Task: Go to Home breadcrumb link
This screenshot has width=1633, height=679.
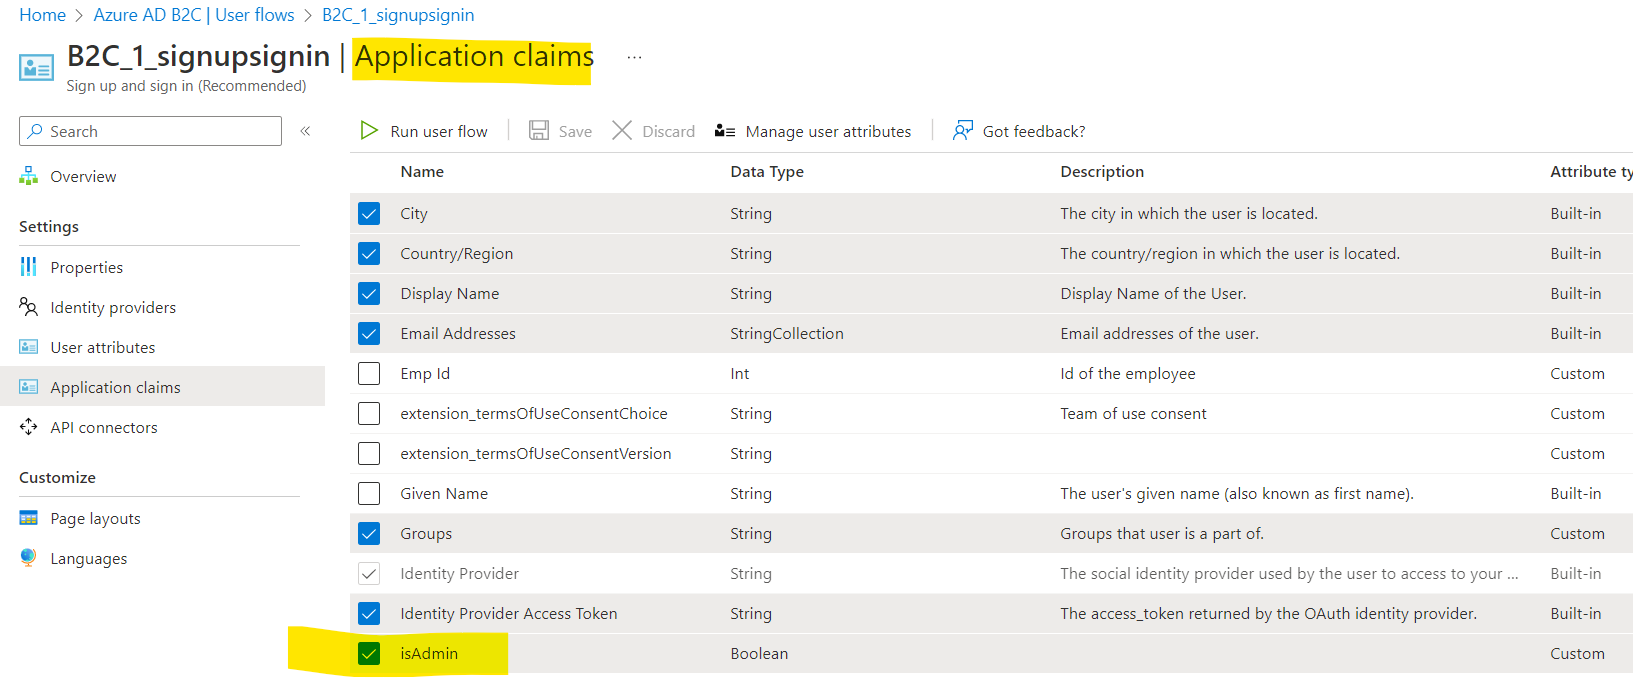Action: pos(42,15)
